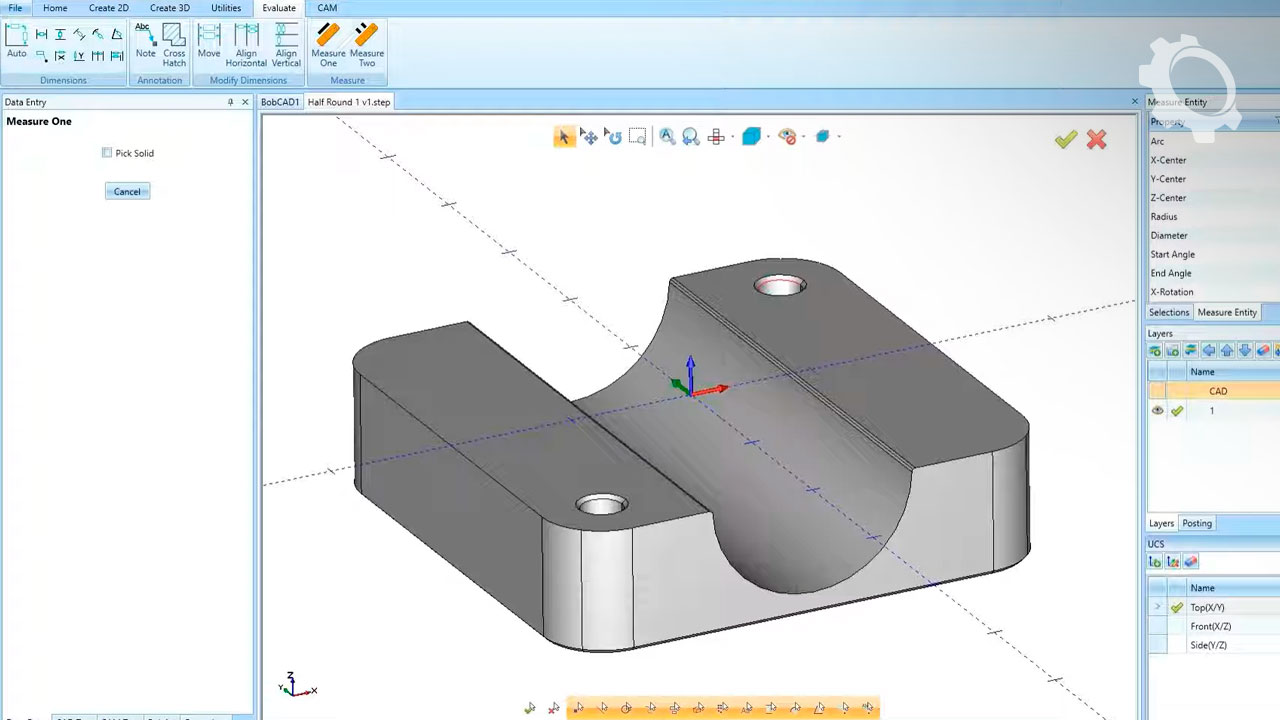Click the red X cancel icon in viewport
Screen dimensions: 1280x720
pos(1096,140)
